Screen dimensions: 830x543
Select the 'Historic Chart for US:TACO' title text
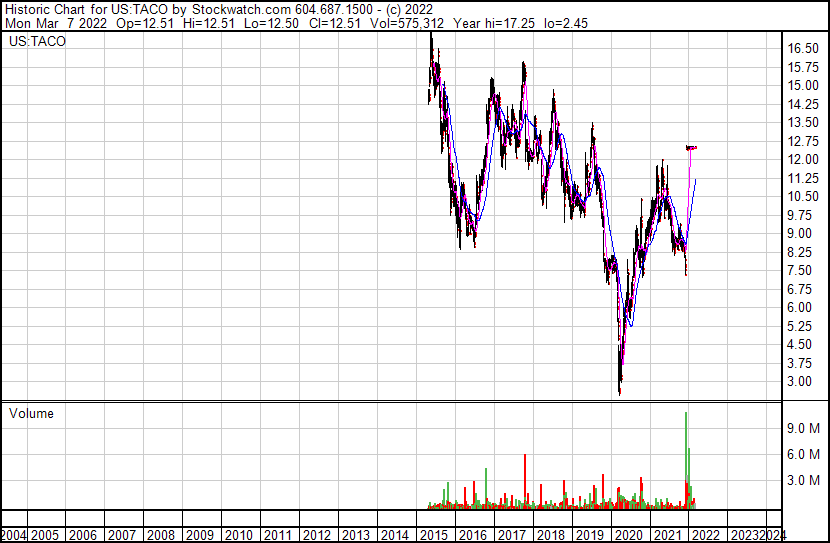pos(87,10)
